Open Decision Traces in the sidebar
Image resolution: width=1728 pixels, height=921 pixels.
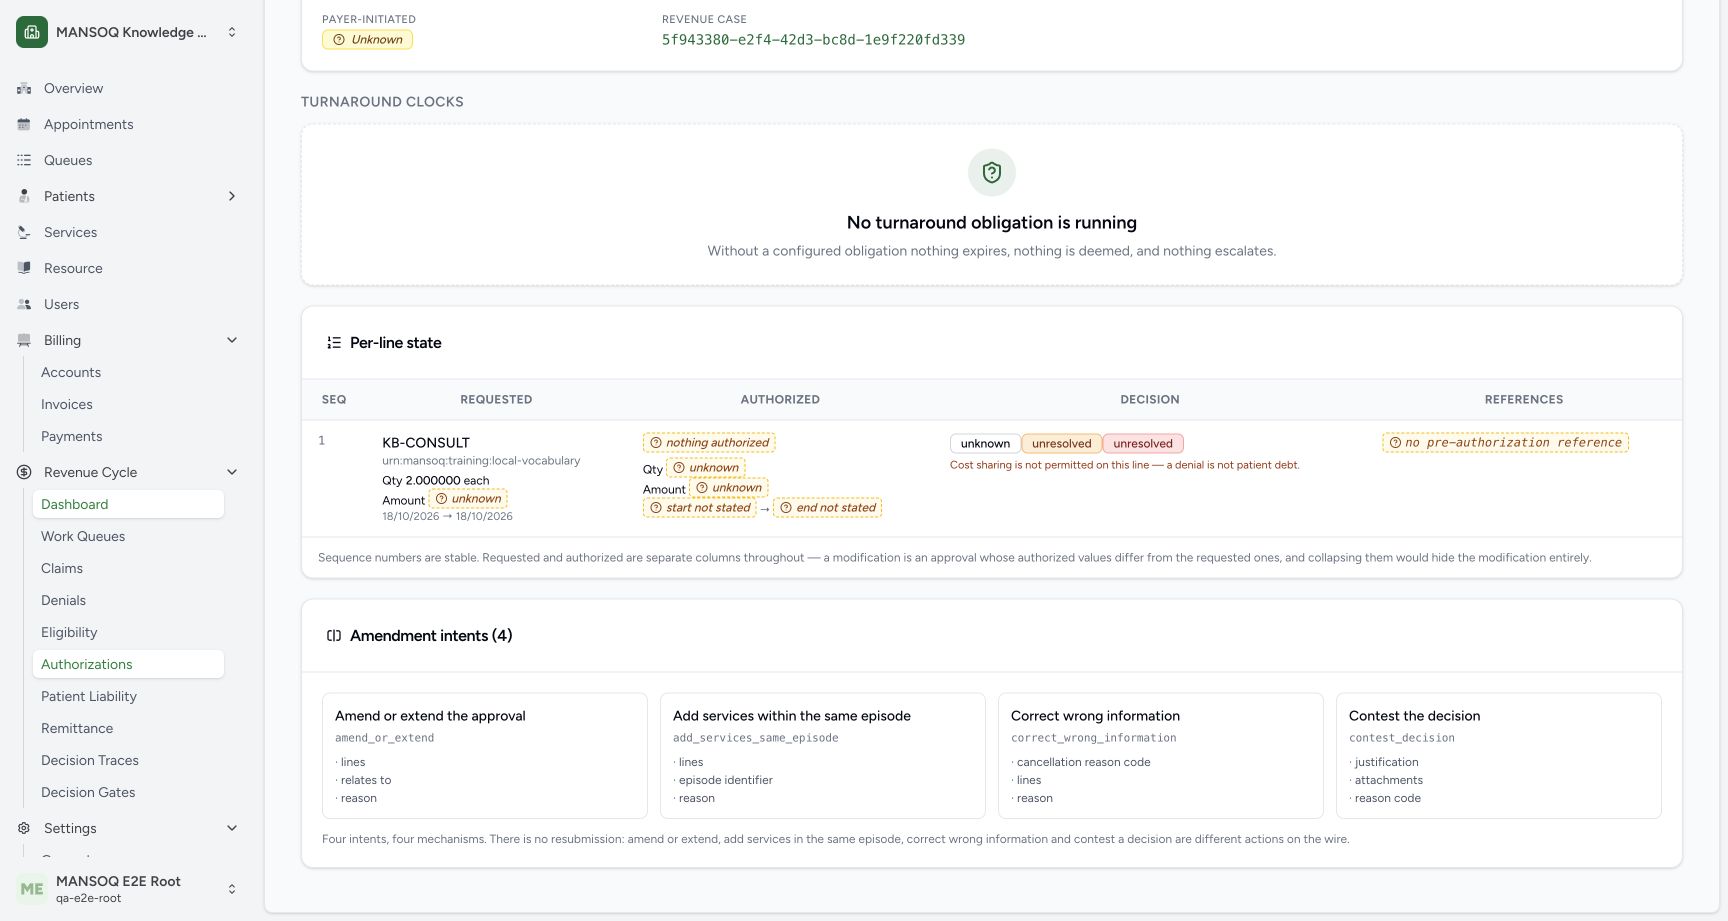[x=128, y=761]
